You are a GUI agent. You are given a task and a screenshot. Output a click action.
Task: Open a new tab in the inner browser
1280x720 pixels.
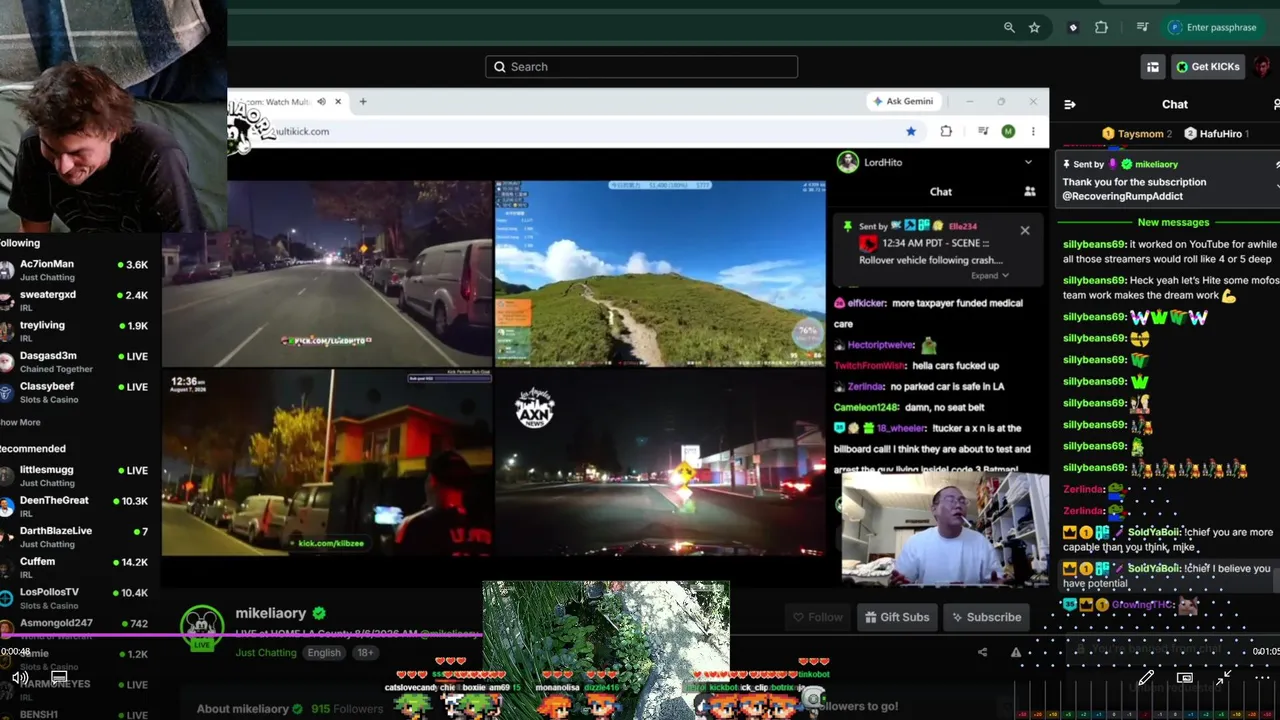(363, 101)
